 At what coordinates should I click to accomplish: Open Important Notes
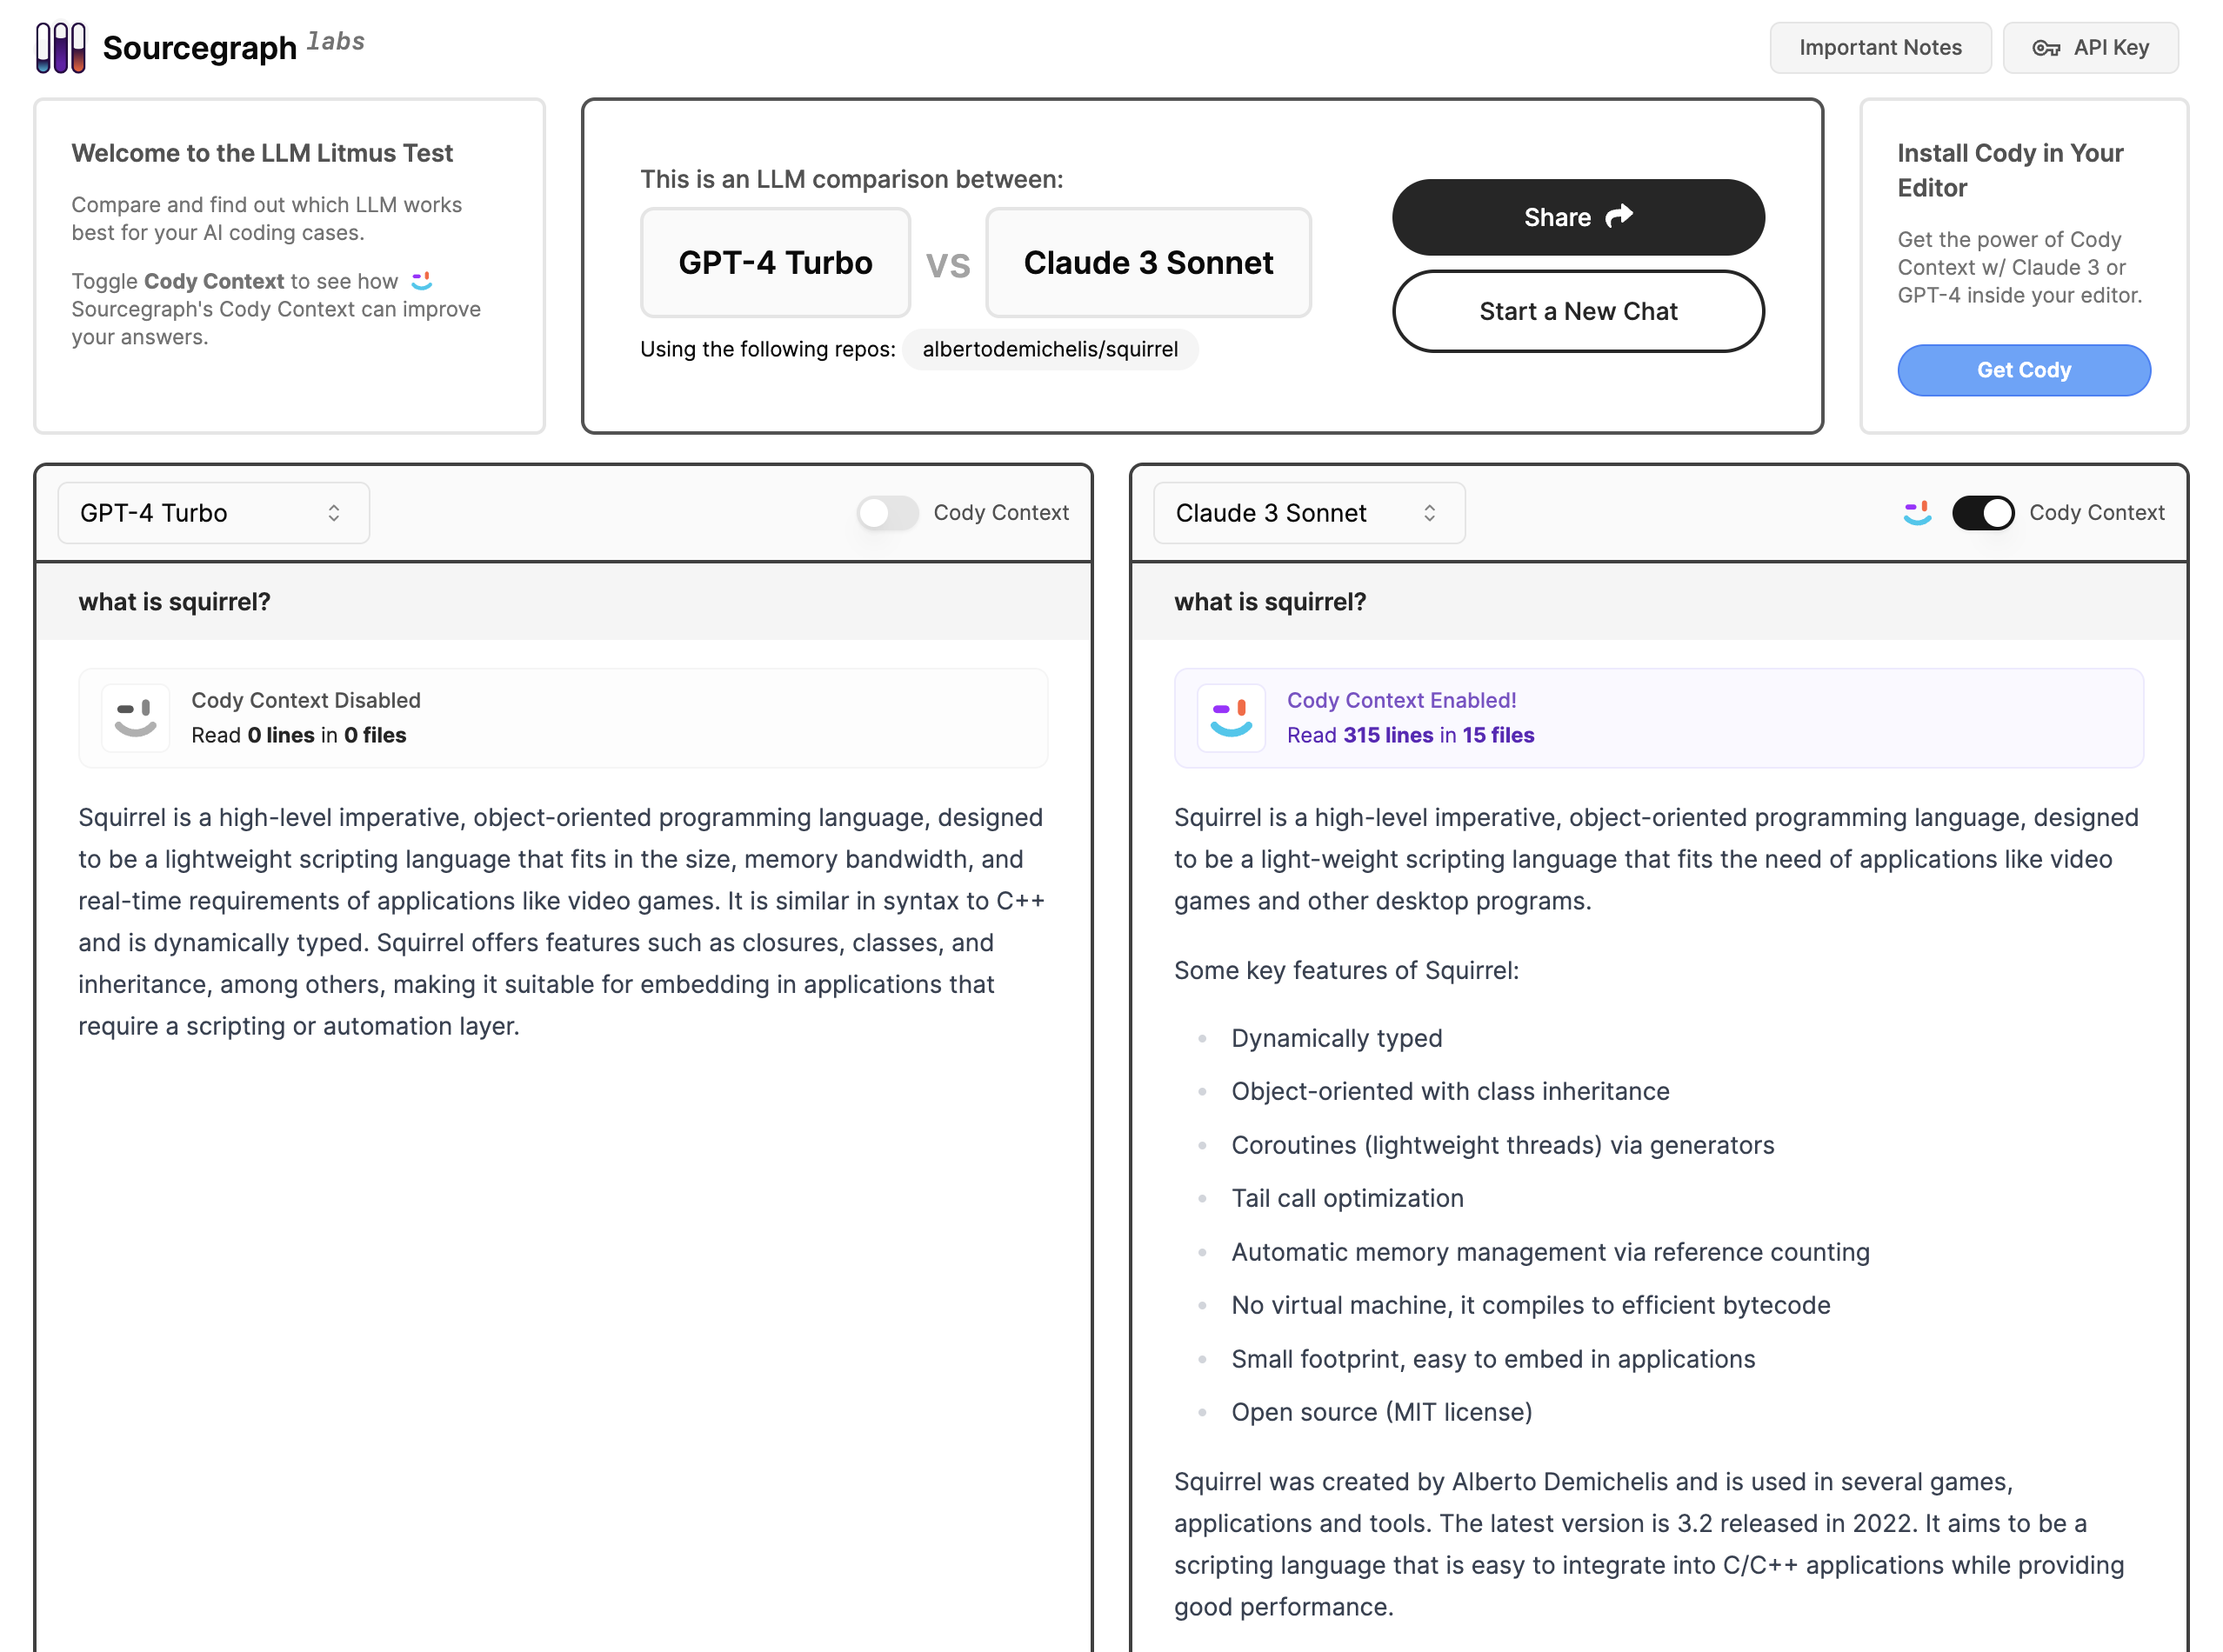(x=1880, y=48)
